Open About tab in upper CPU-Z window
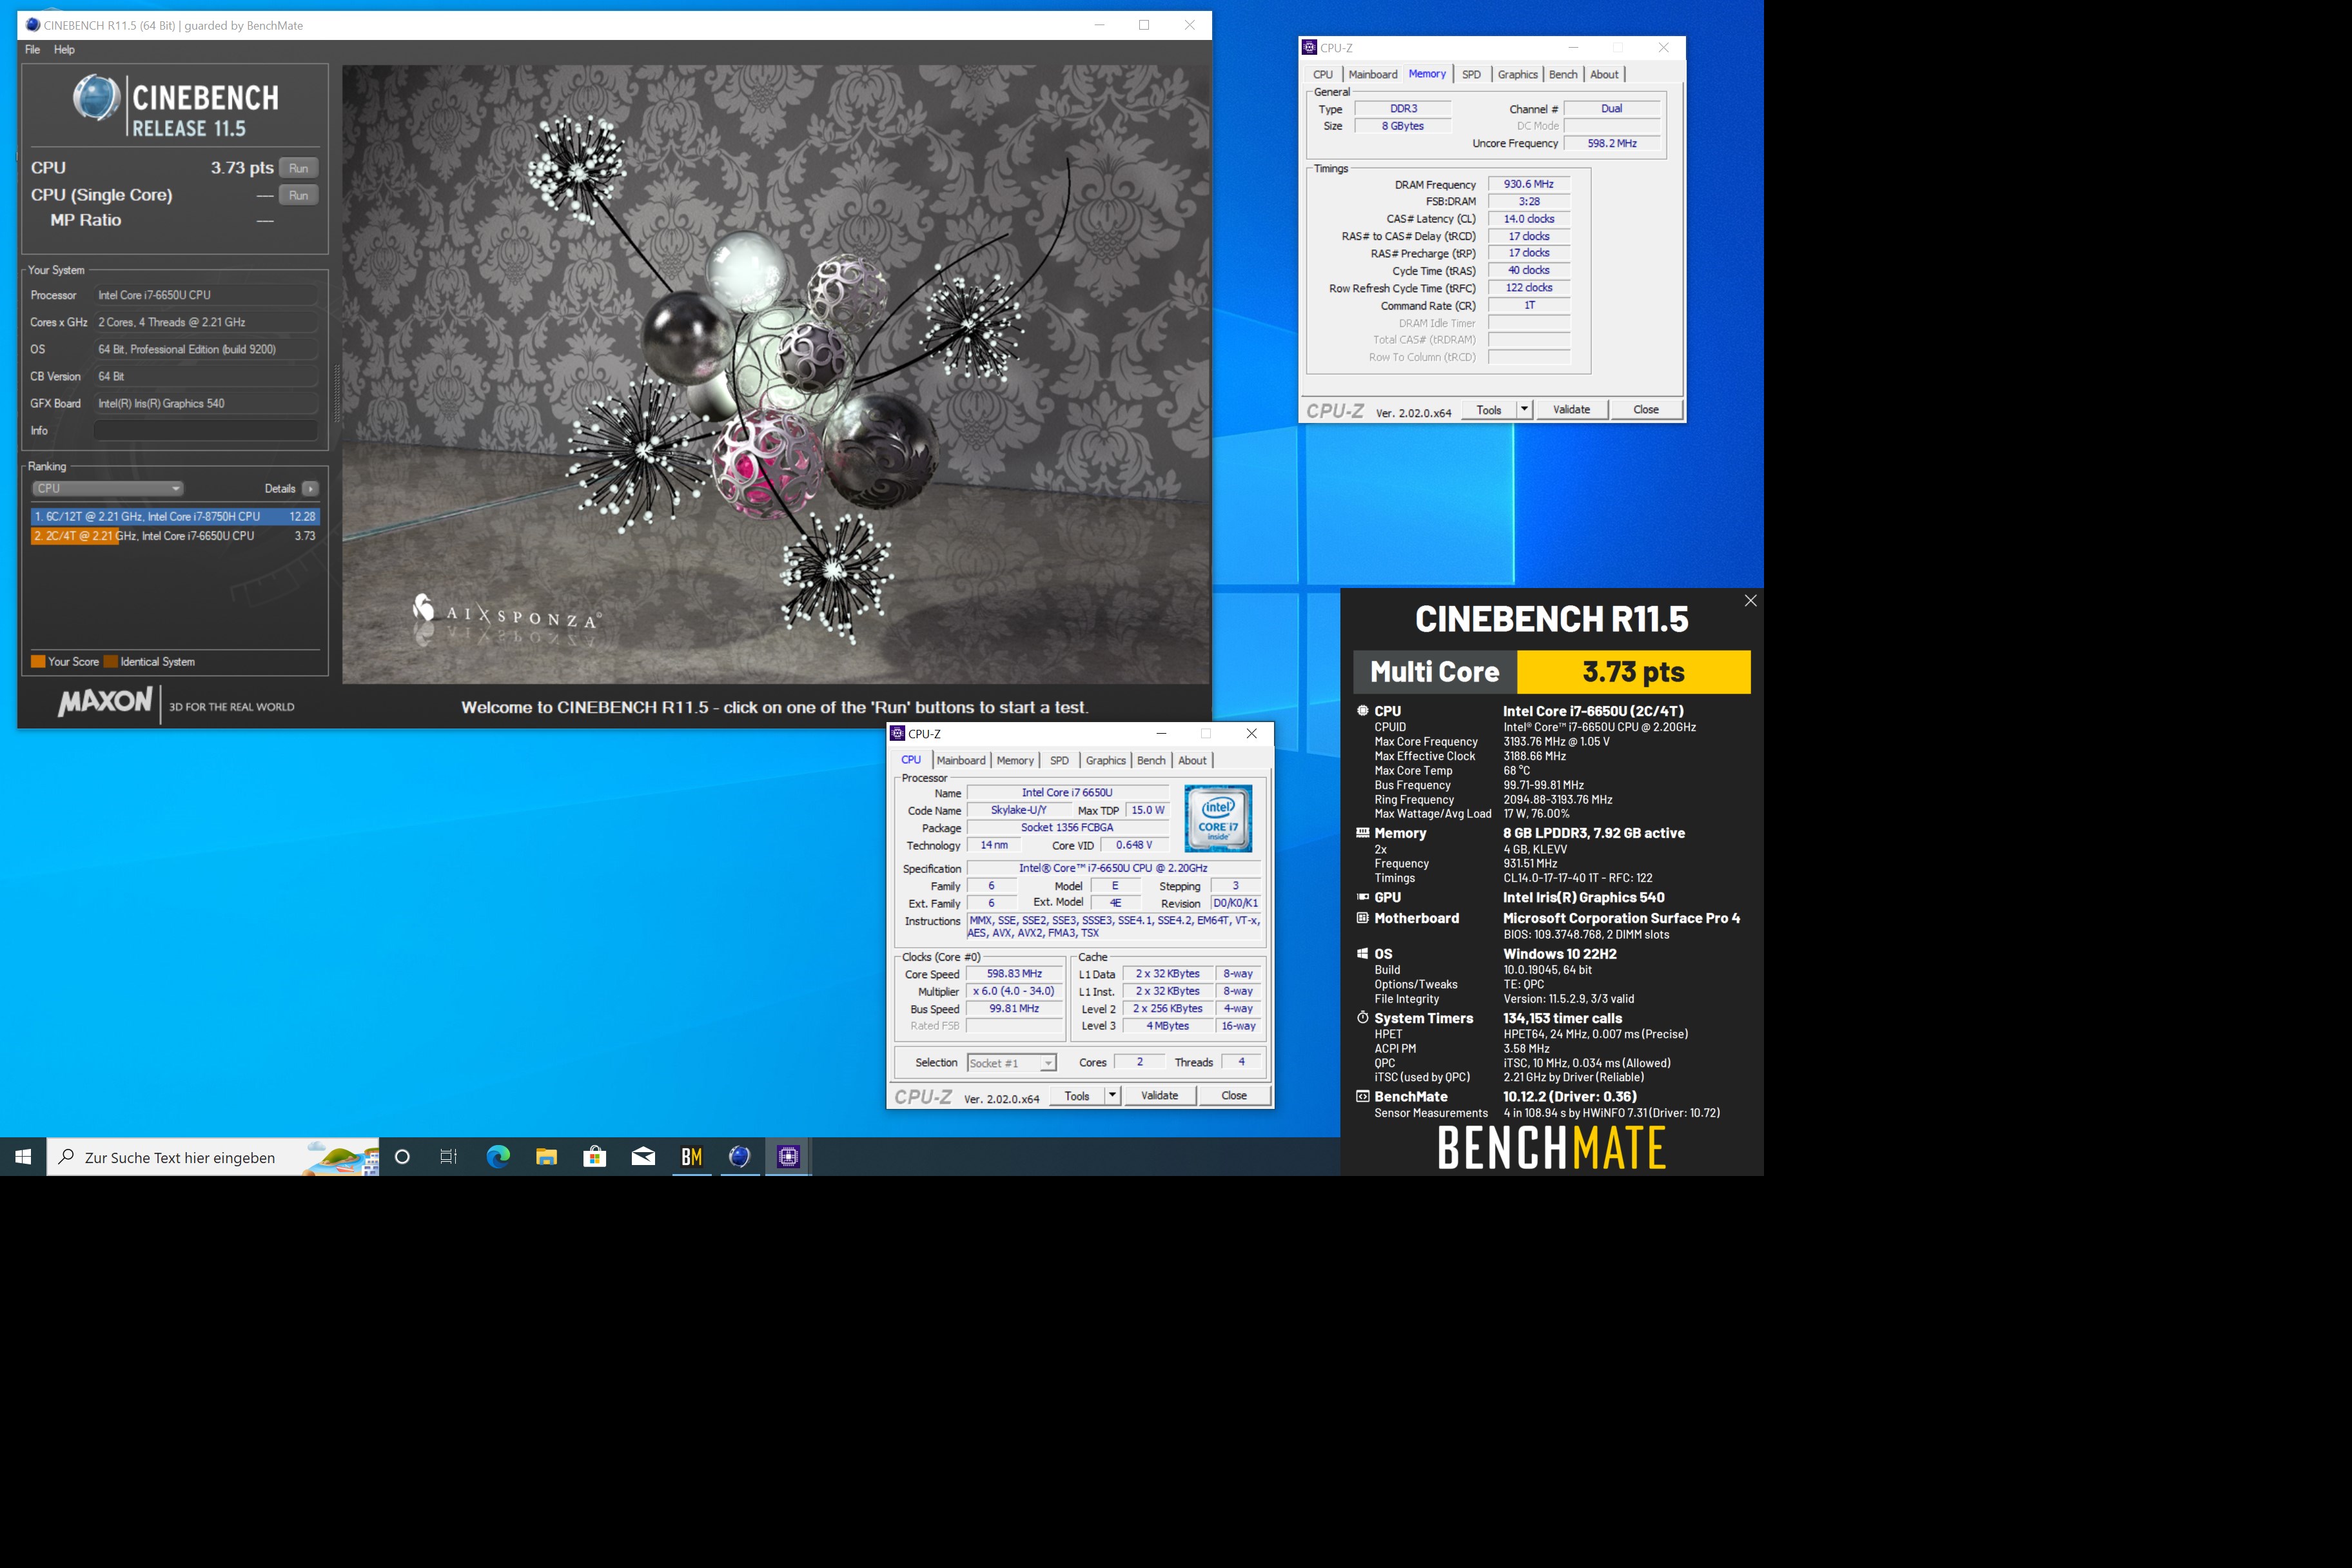The height and width of the screenshot is (1568, 2352). 1604,74
